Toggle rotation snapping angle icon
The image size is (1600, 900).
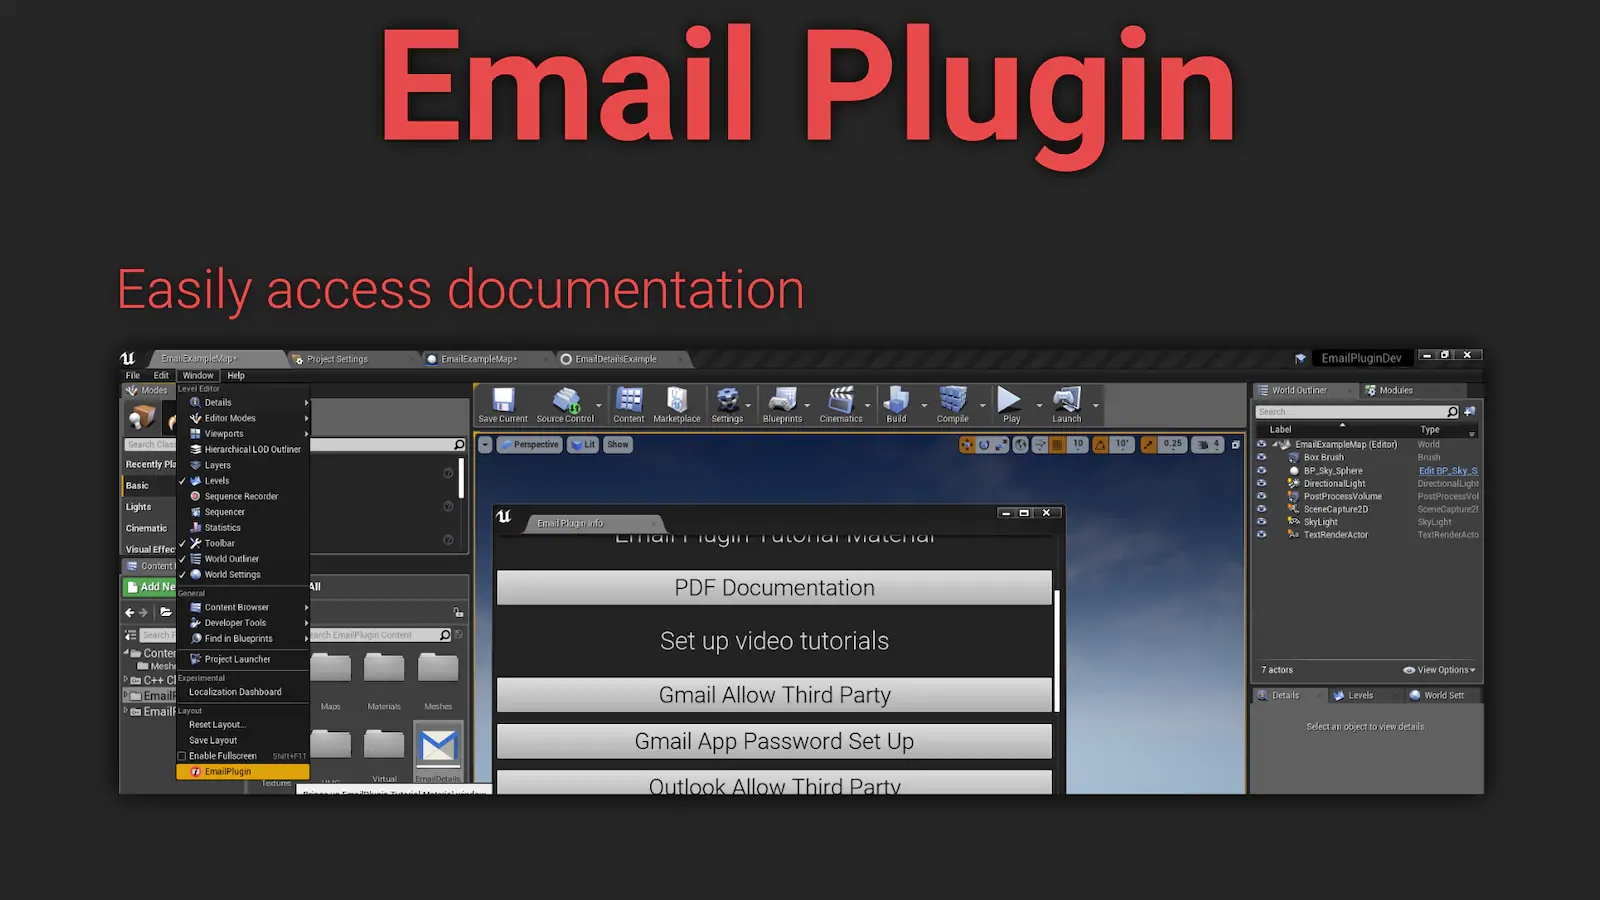point(1100,445)
